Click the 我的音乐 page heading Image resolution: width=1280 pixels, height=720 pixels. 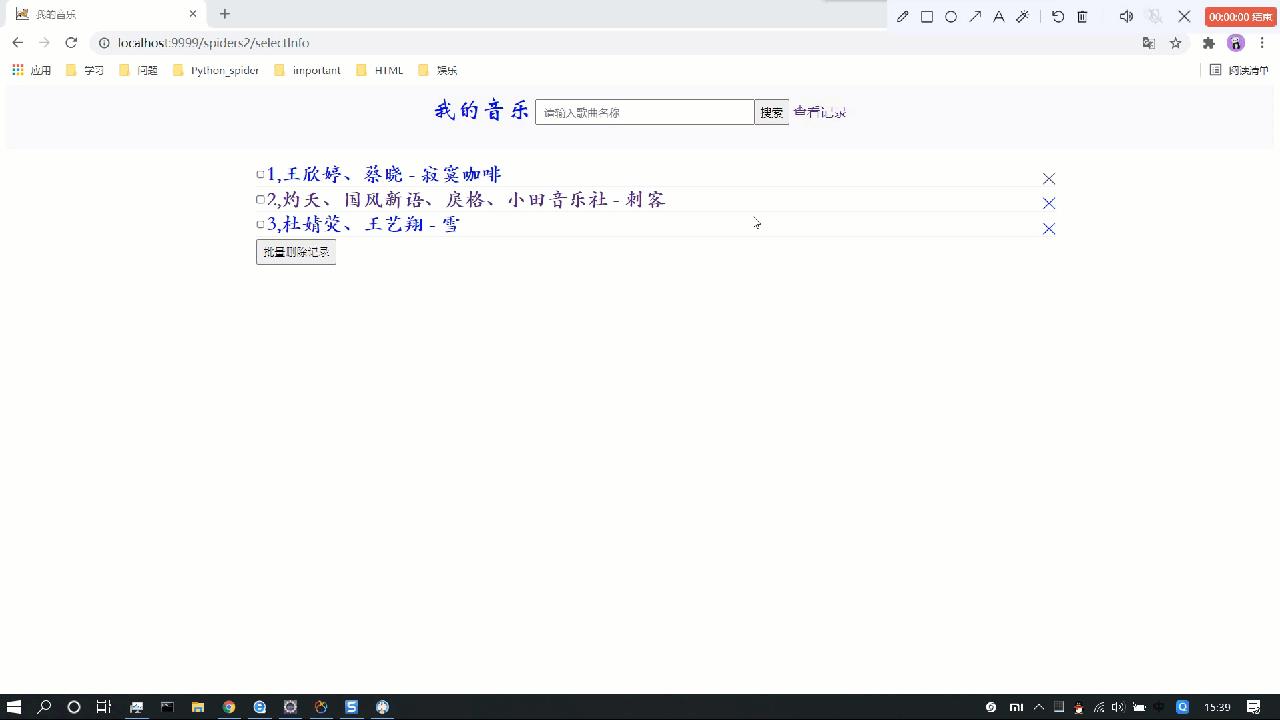point(482,111)
